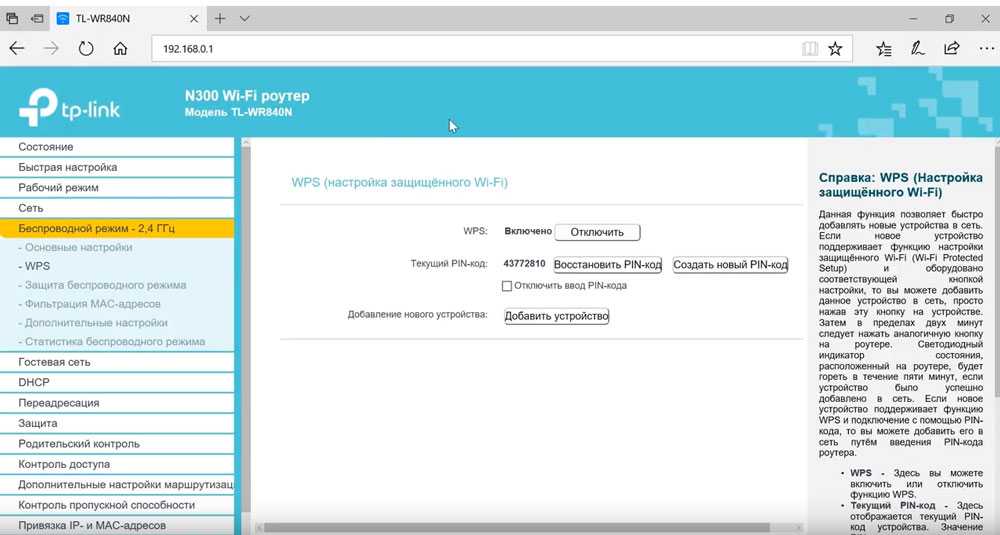Click the browser Back arrow
Image resolution: width=1000 pixels, height=535 pixels.
[x=17, y=48]
